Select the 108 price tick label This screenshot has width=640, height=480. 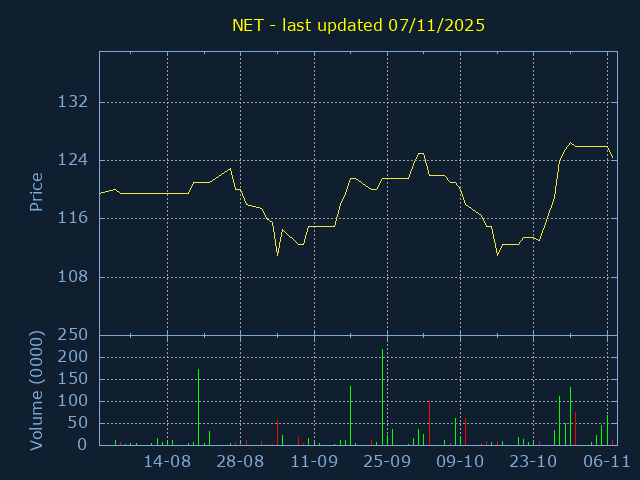click(x=75, y=277)
